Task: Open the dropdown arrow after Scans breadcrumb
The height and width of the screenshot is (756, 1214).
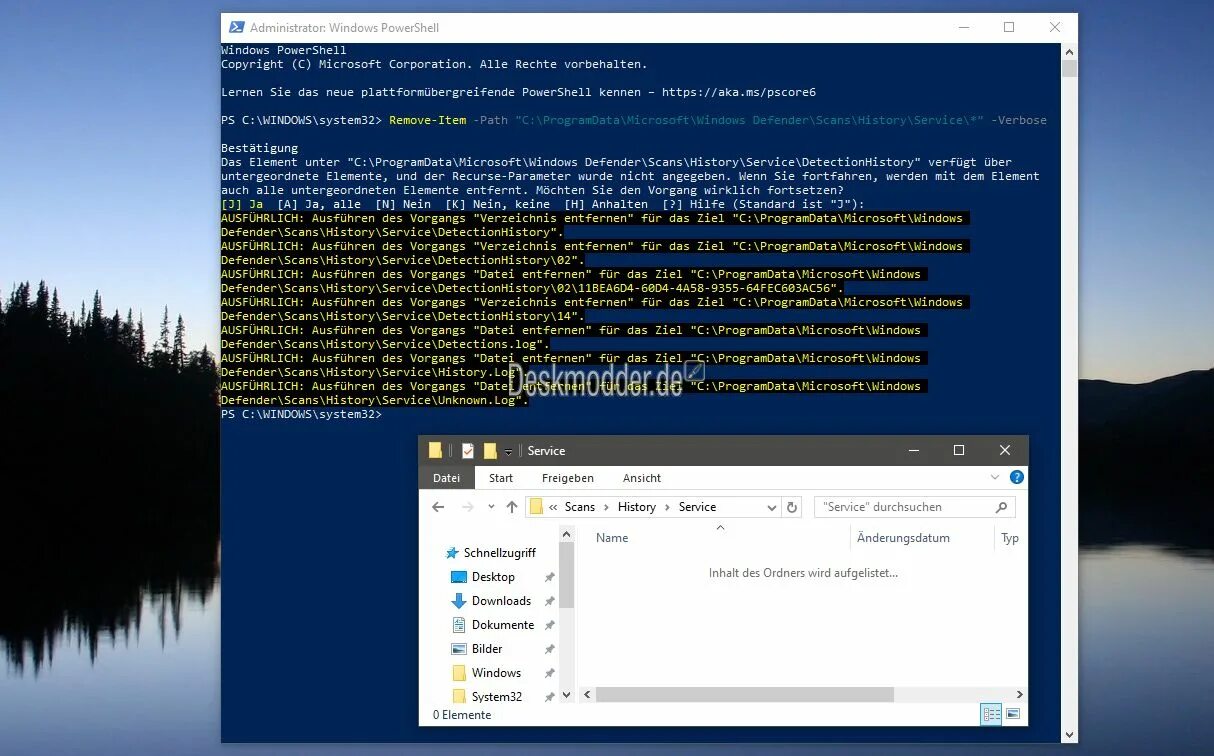Action: point(607,507)
